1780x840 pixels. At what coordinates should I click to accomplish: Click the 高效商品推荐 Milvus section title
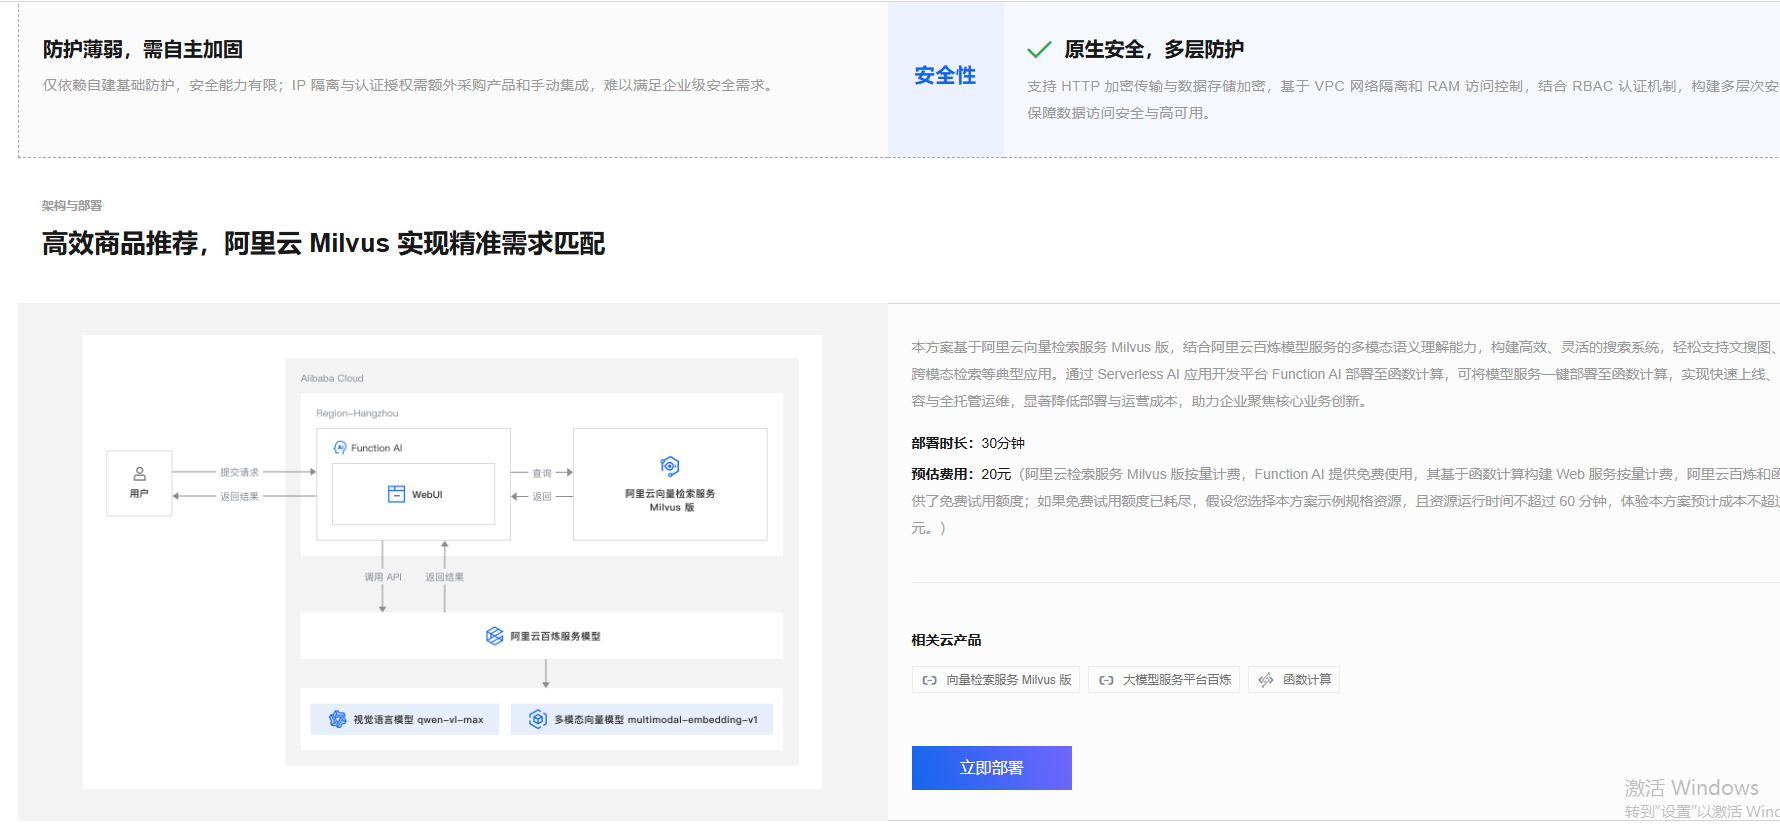point(323,243)
